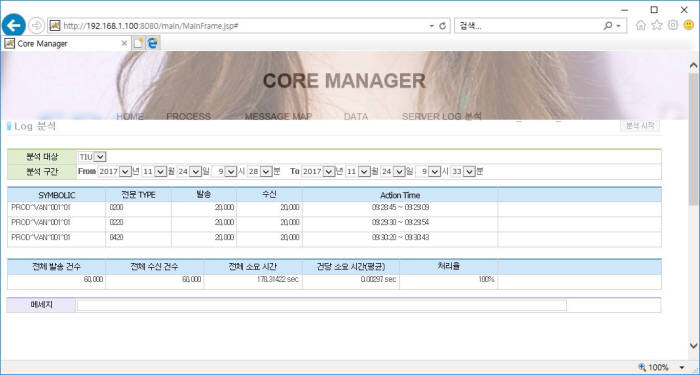Click the site icon in address bar
This screenshot has width=700, height=375.
coord(55,26)
